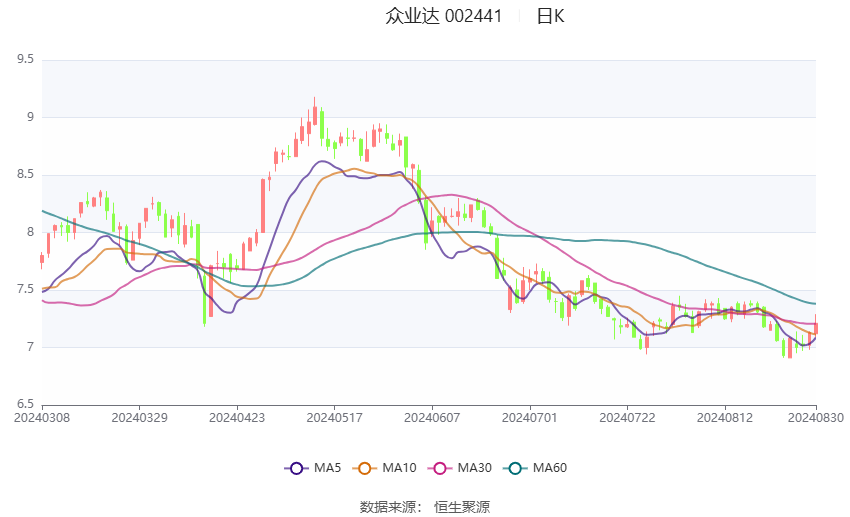Screen dimensions: 850x517
Task: Open the 恒生聚源 data source link
Action: pyautogui.click(x=462, y=507)
